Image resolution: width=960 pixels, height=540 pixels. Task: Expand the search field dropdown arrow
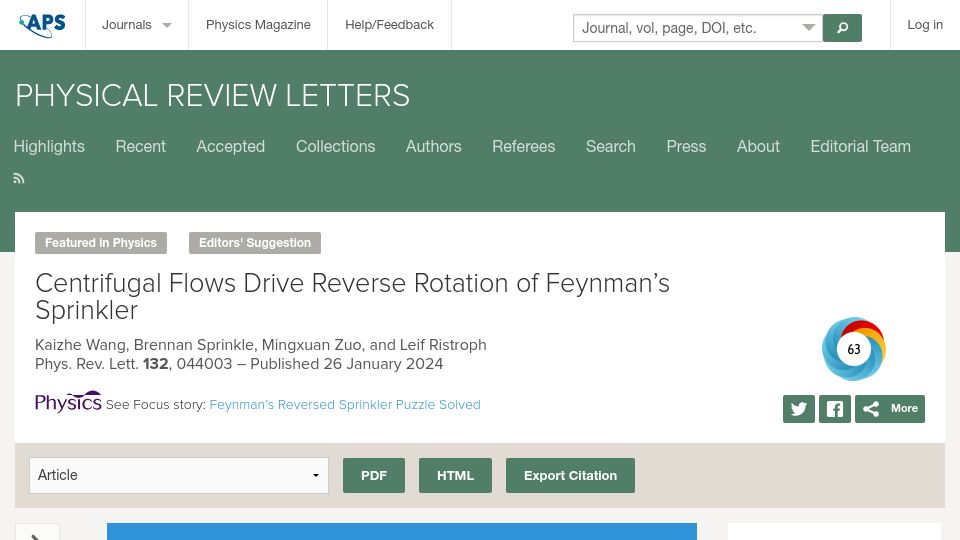pyautogui.click(x=809, y=28)
